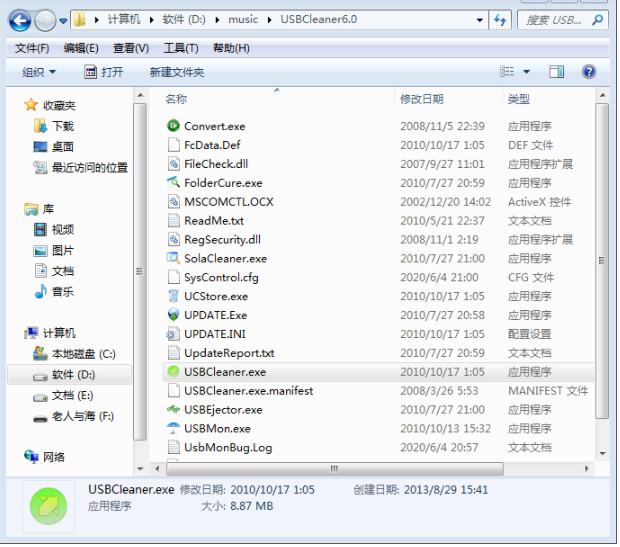Click the Convert.exe file icon
Screen dimensions: 620x547
click(173, 126)
